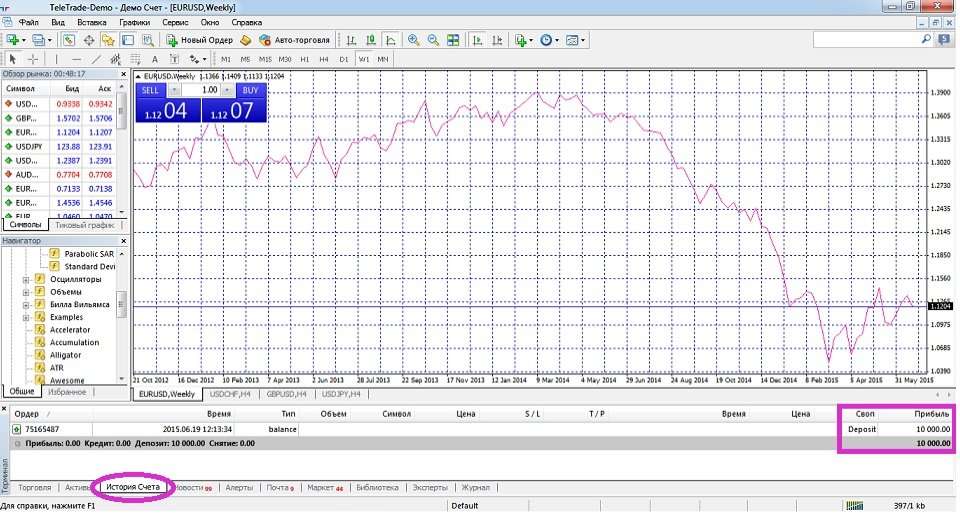The image size is (960, 514).
Task: Open the Profiles dropdown arrow
Action: (x=50, y=40)
